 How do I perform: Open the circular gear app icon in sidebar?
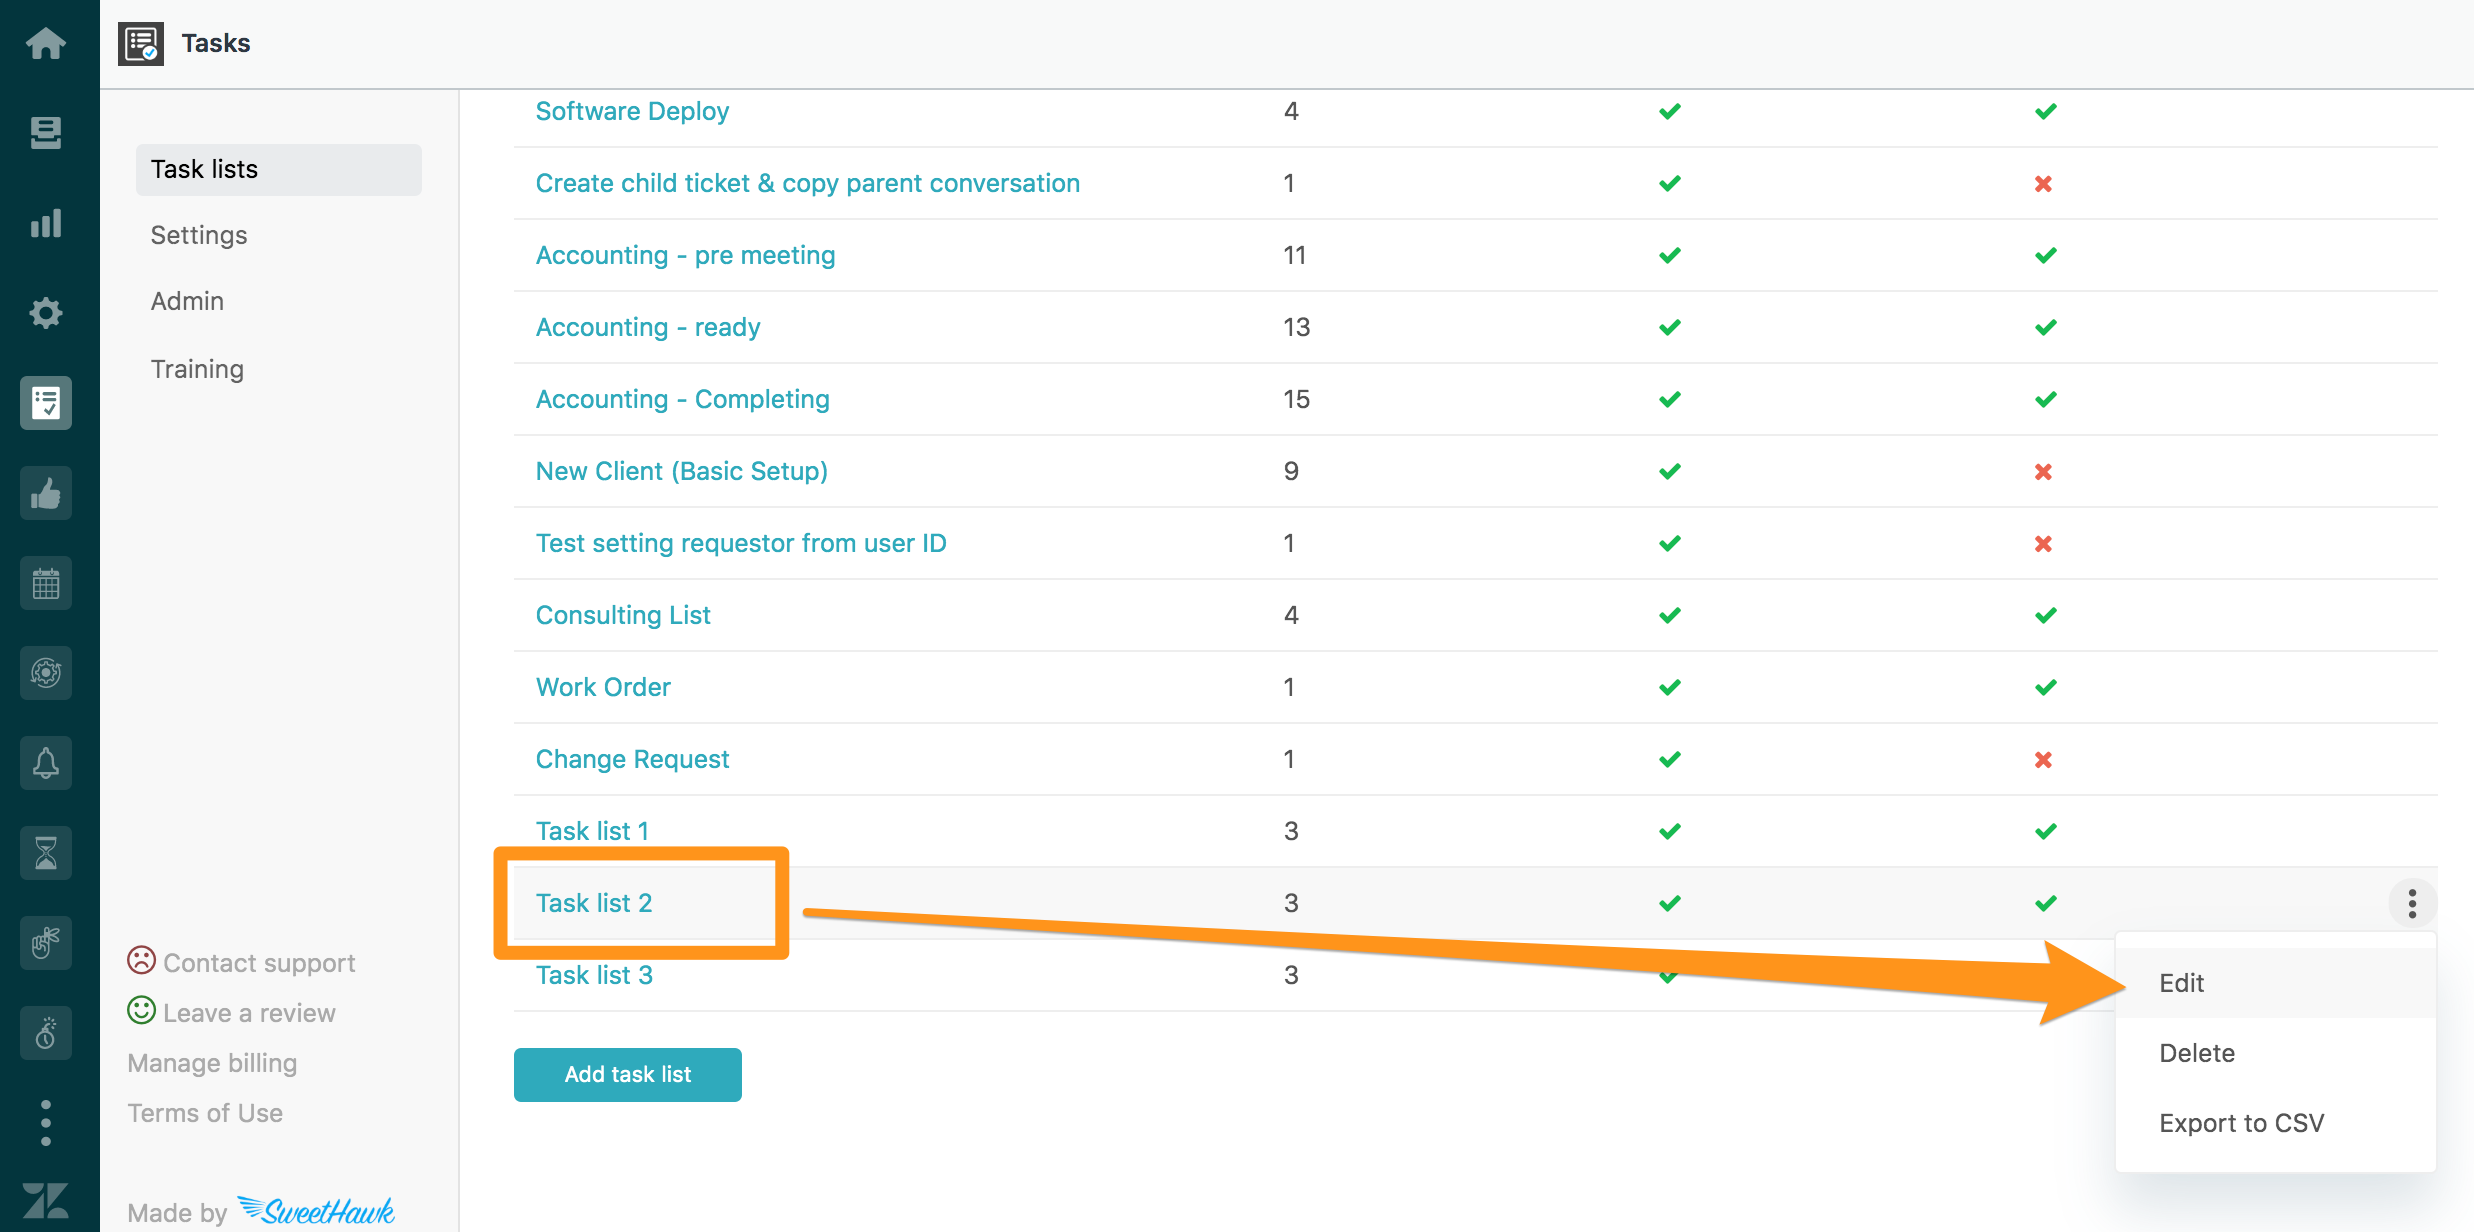(46, 673)
